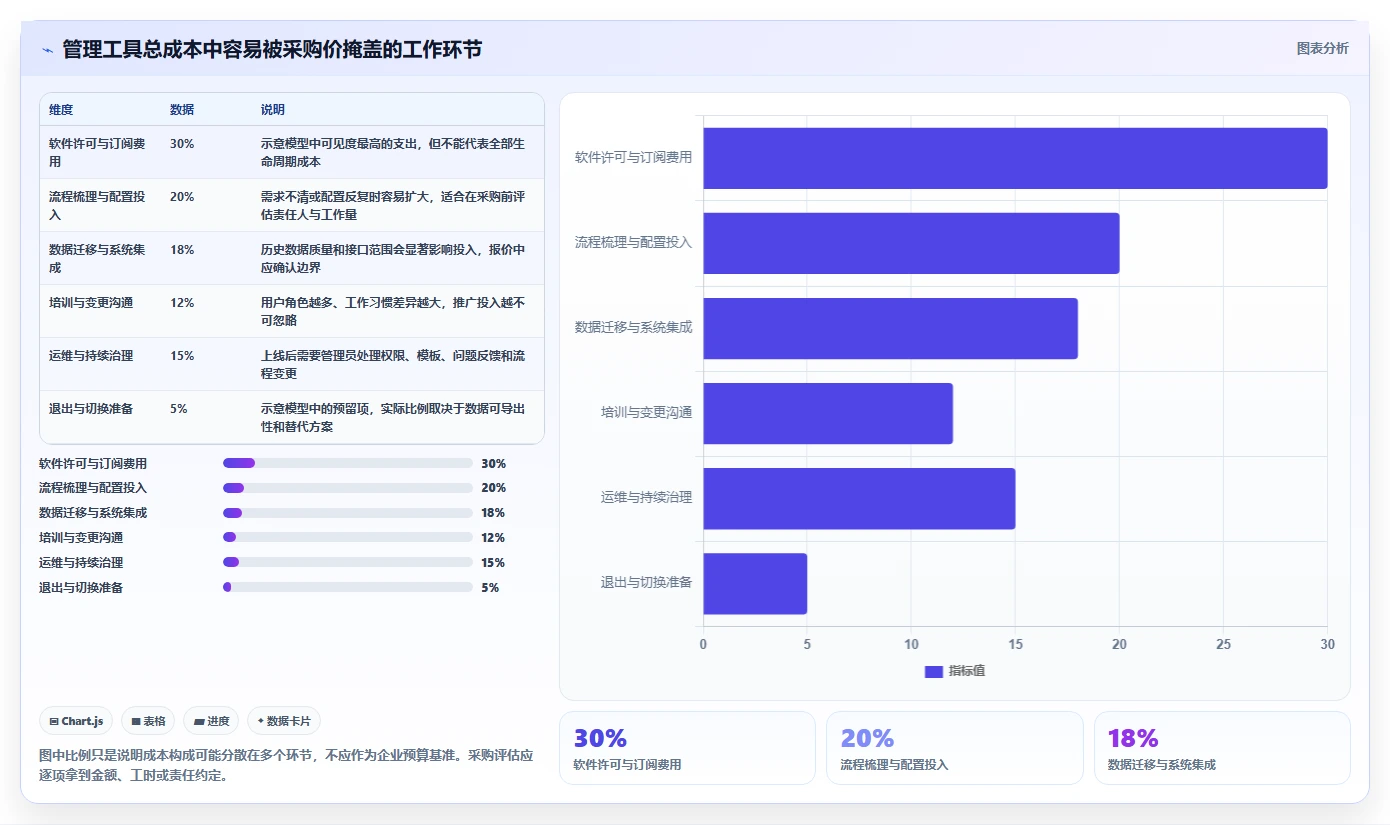Click the chart bar for 退出与切换准备

click(755, 583)
